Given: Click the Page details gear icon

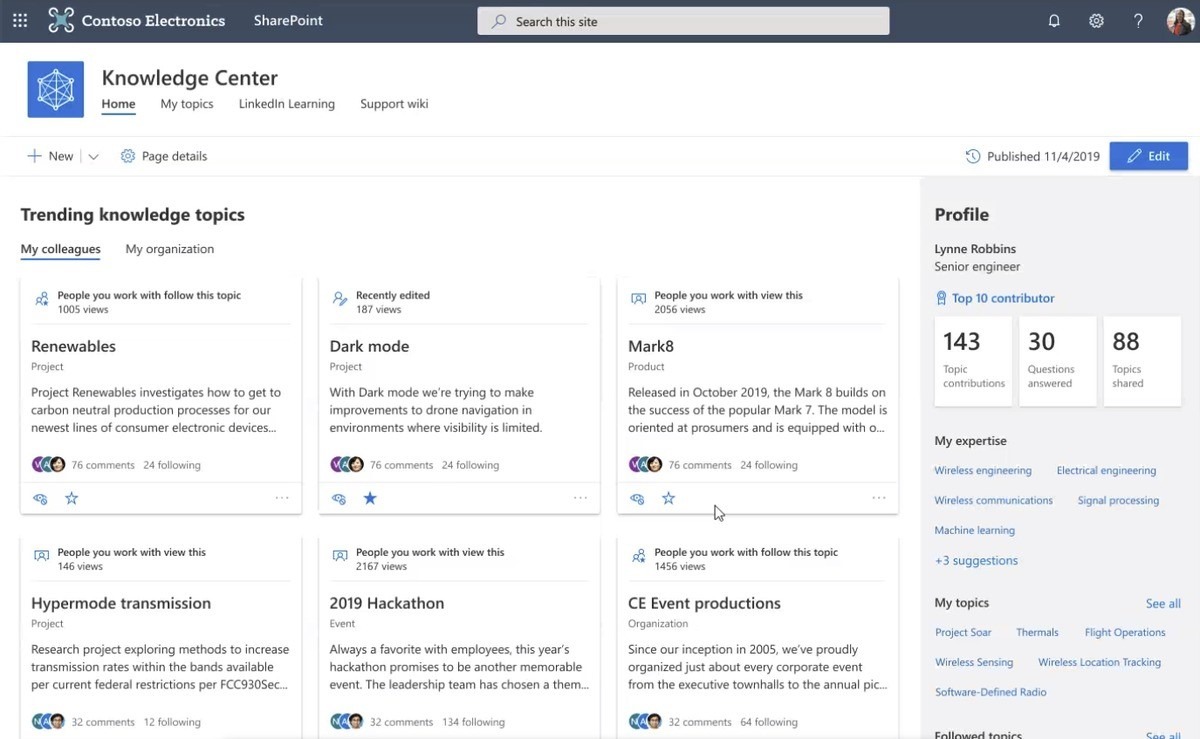Looking at the screenshot, I should (128, 156).
